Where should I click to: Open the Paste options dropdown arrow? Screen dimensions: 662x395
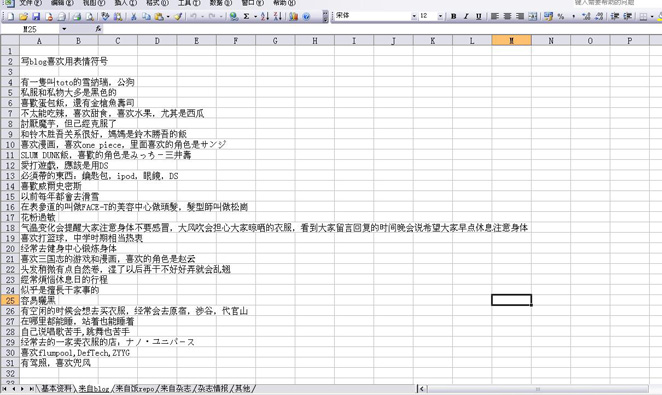(168, 17)
